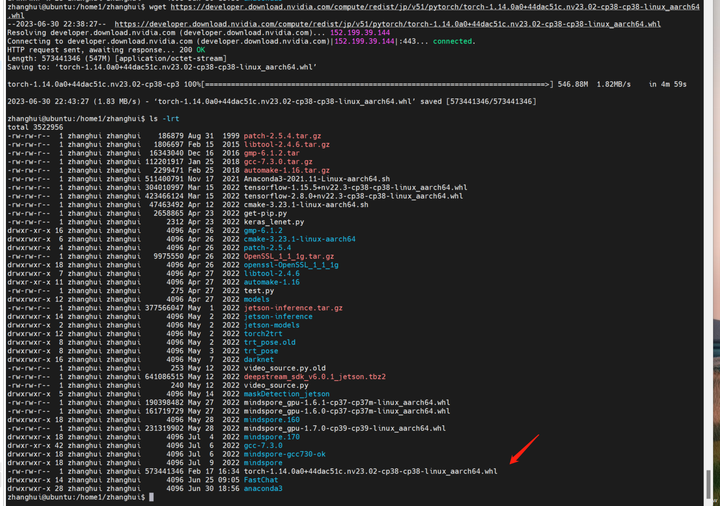Select file name patch-2.5.4.tar.gz
The width and height of the screenshot is (720, 506).
(282, 136)
